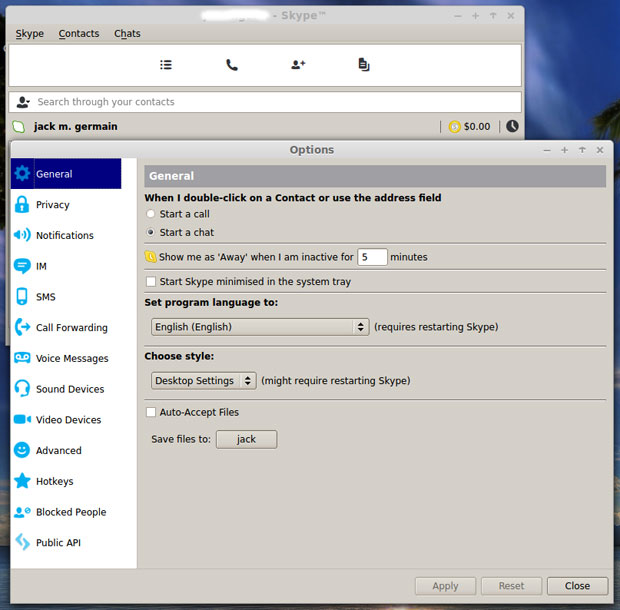
Task: Click the Skype credit coin icon
Action: click(454, 127)
